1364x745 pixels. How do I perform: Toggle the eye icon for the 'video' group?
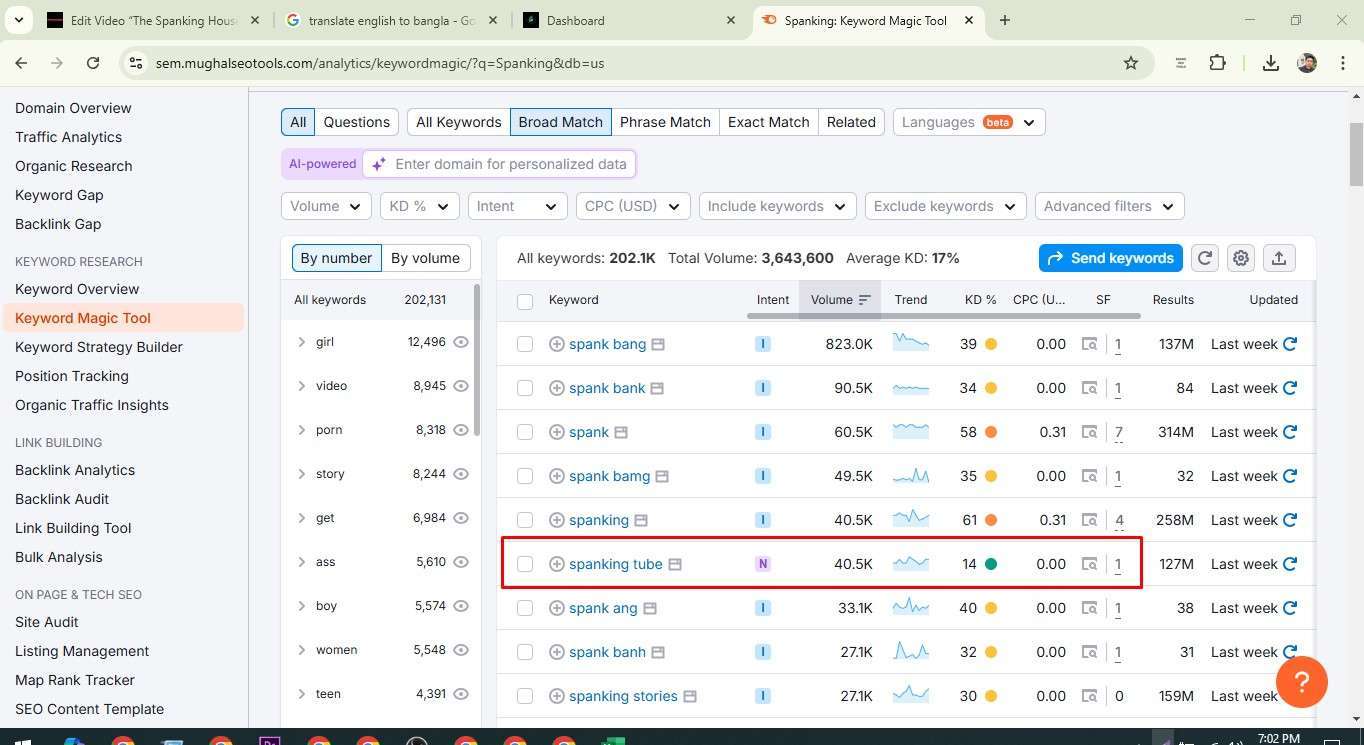pos(461,386)
